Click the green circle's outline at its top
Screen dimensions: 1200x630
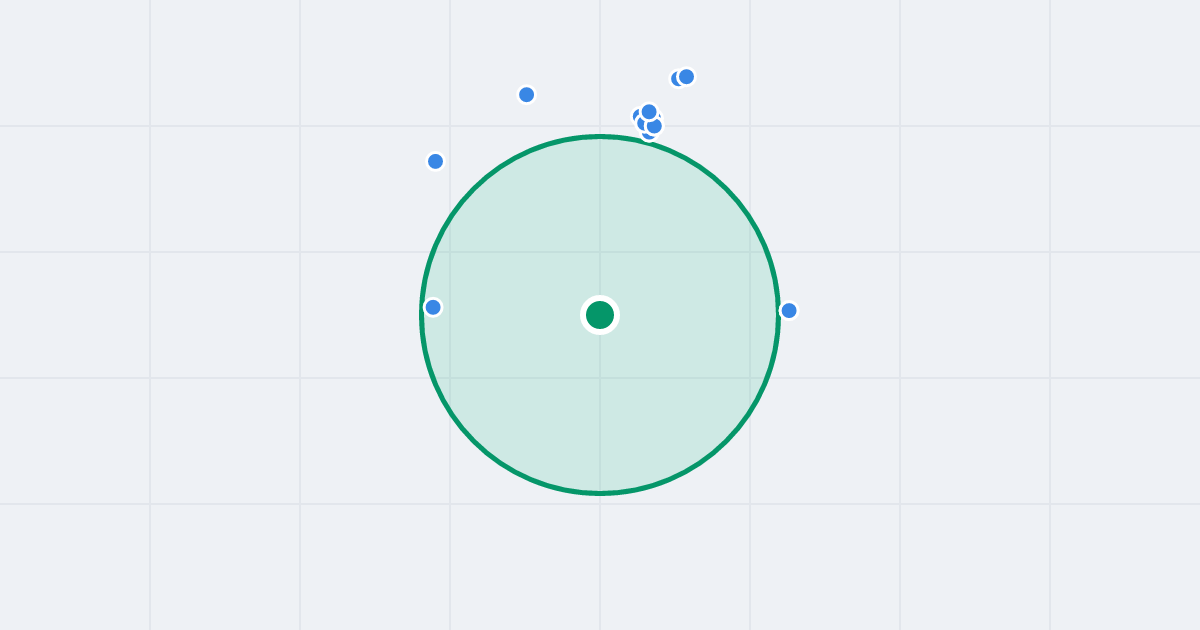600,137
